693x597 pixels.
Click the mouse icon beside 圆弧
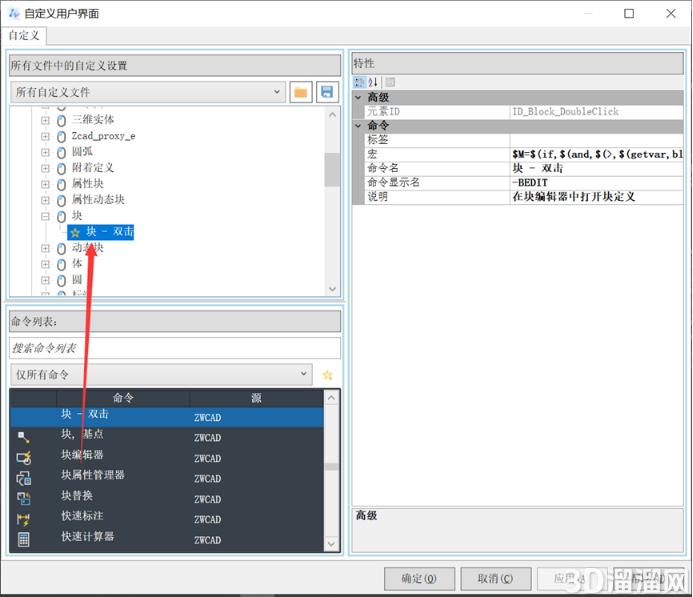61,152
